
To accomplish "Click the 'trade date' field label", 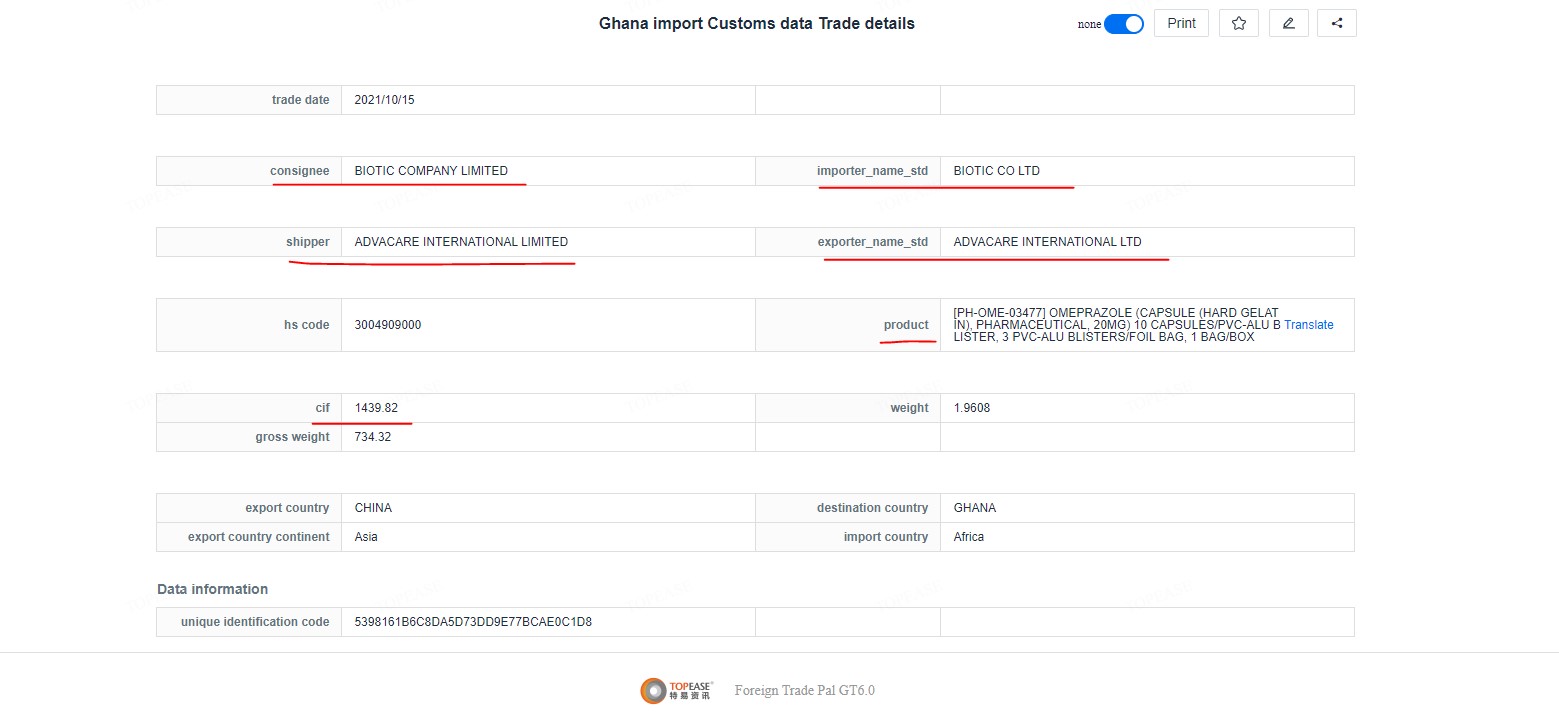I will coord(300,100).
